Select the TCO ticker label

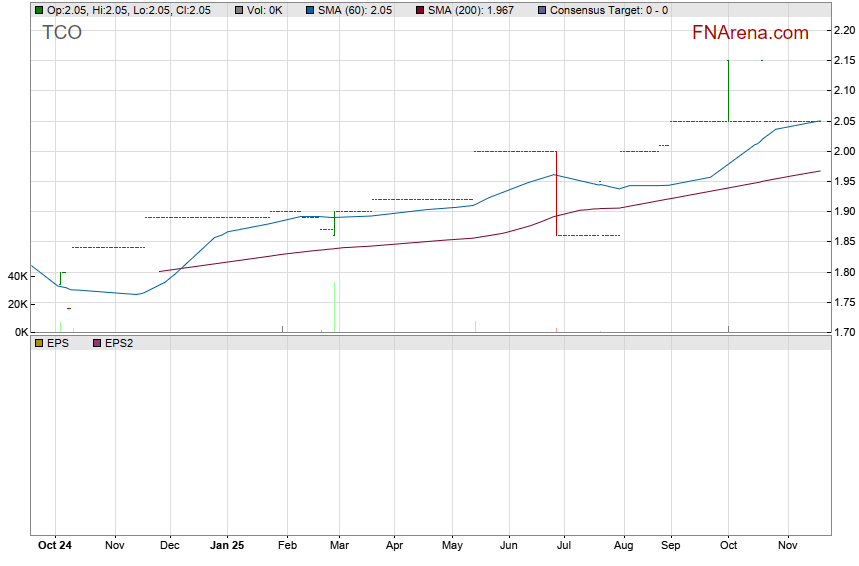62,33
